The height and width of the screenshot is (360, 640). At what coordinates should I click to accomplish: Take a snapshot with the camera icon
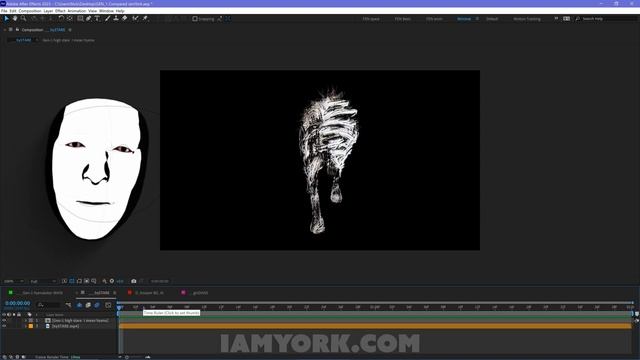point(133,281)
